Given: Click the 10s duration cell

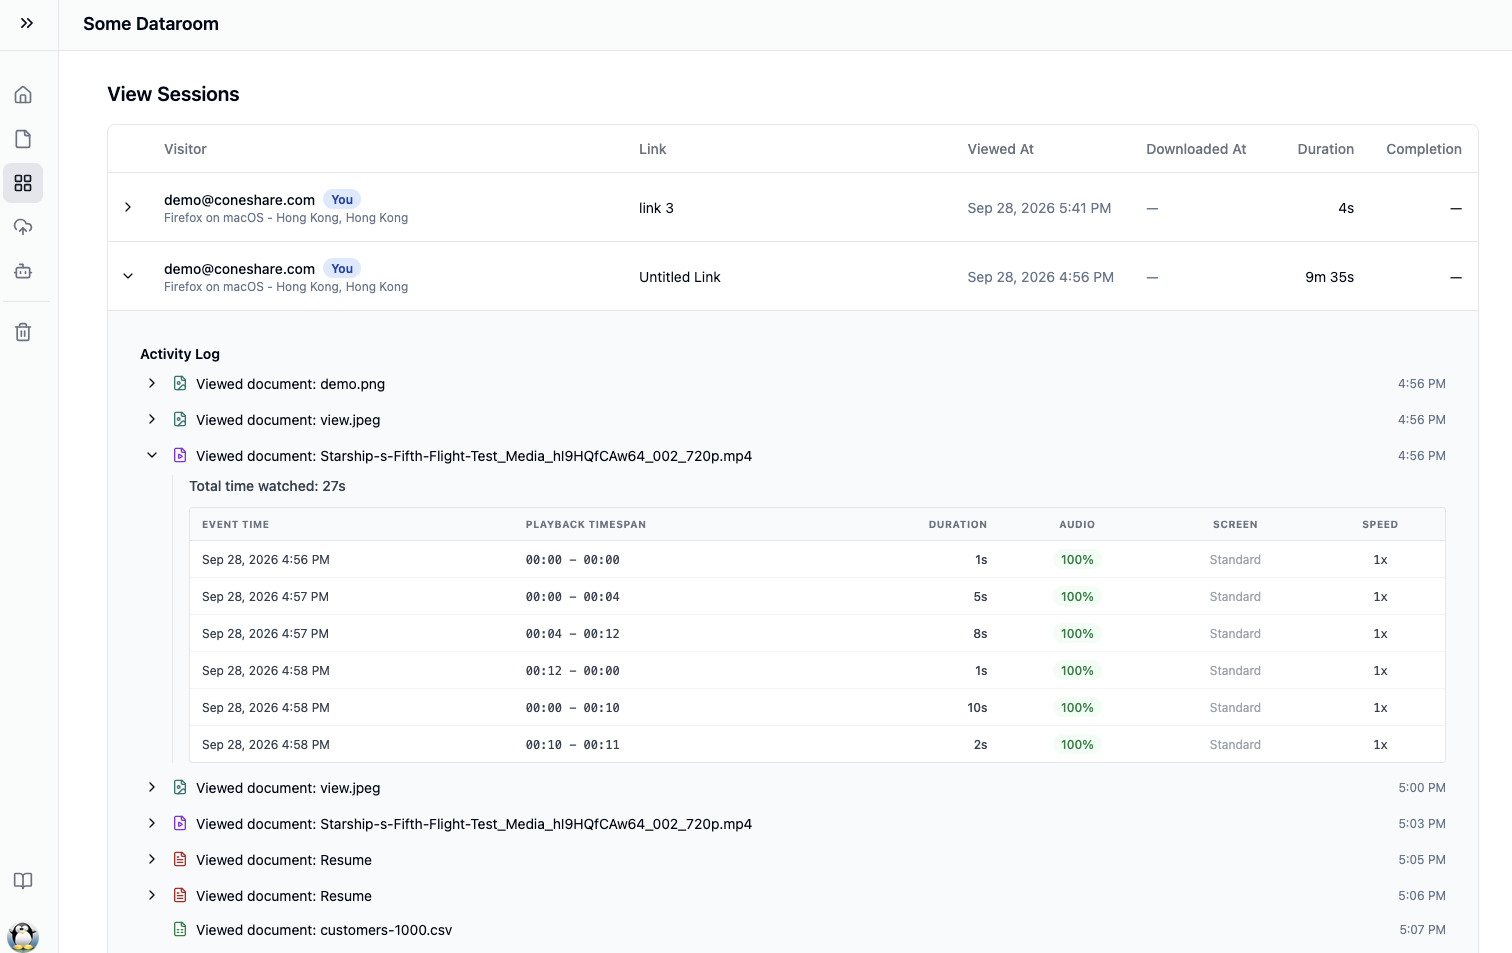Looking at the screenshot, I should pos(977,708).
